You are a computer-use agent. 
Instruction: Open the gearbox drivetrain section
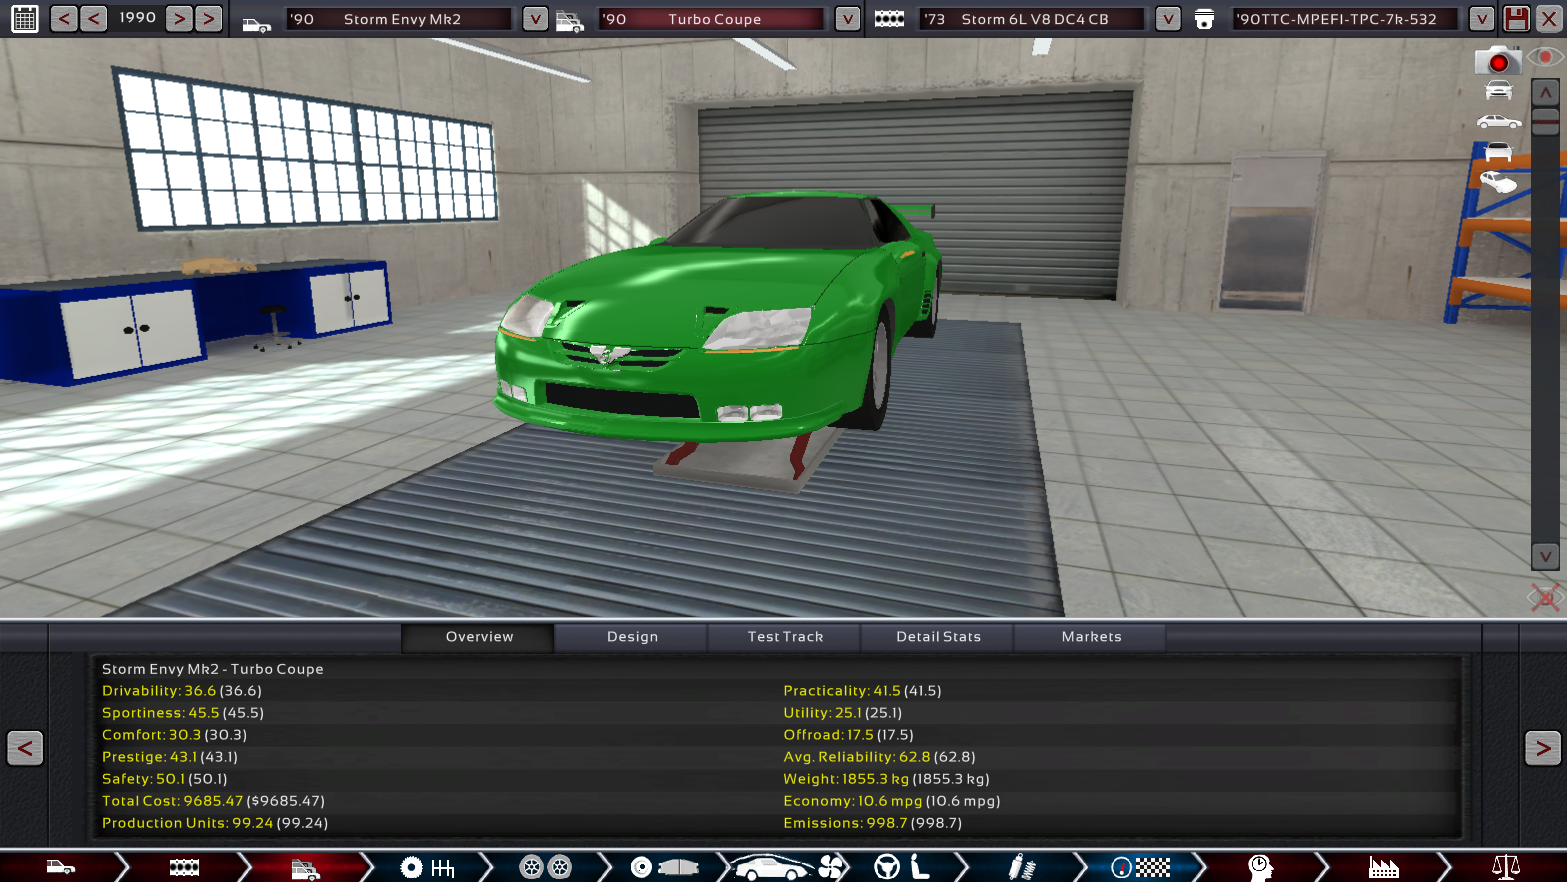pyautogui.click(x=428, y=867)
